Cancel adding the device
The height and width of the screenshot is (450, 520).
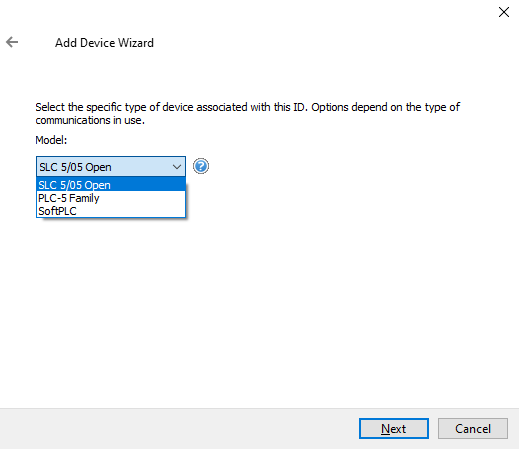pyautogui.click(x=473, y=428)
